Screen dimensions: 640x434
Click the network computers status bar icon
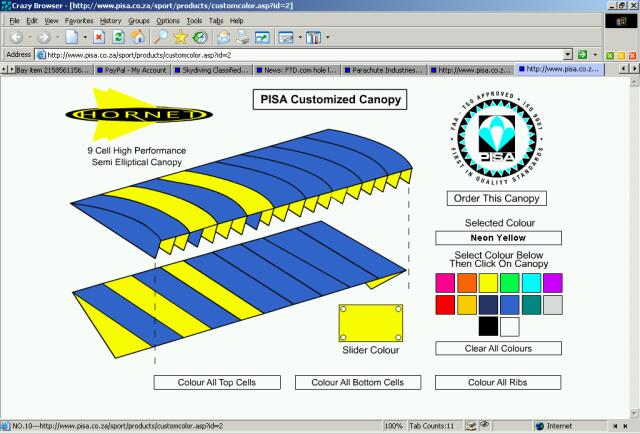(x=471, y=426)
